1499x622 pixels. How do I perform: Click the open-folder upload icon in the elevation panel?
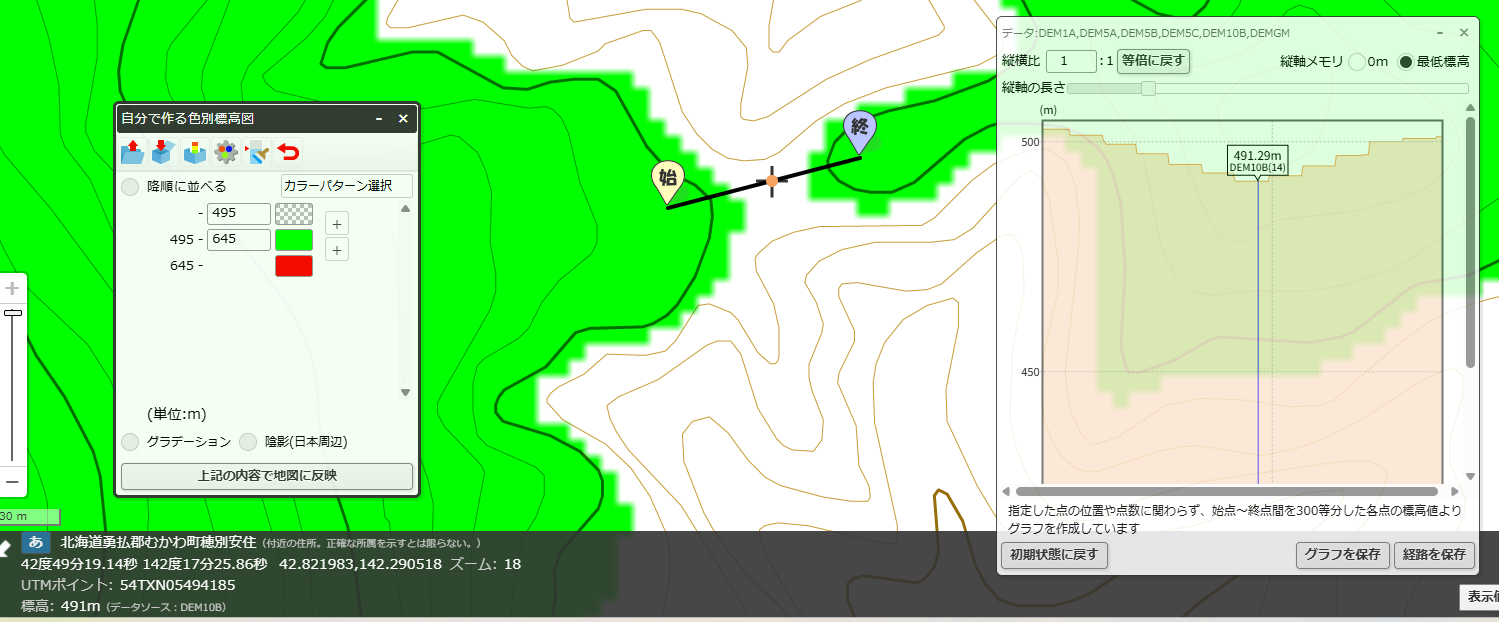pyautogui.click(x=132, y=152)
